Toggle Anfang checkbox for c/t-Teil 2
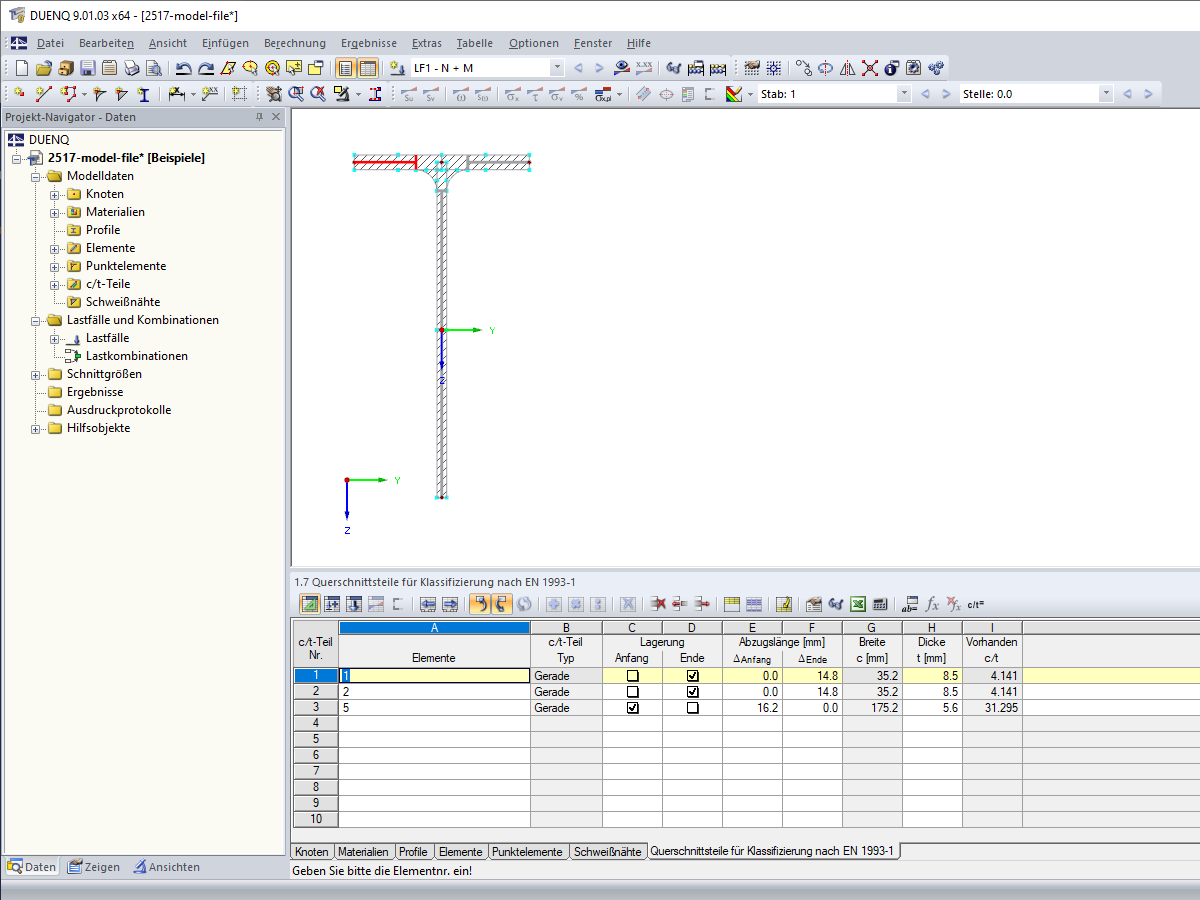 (632, 692)
